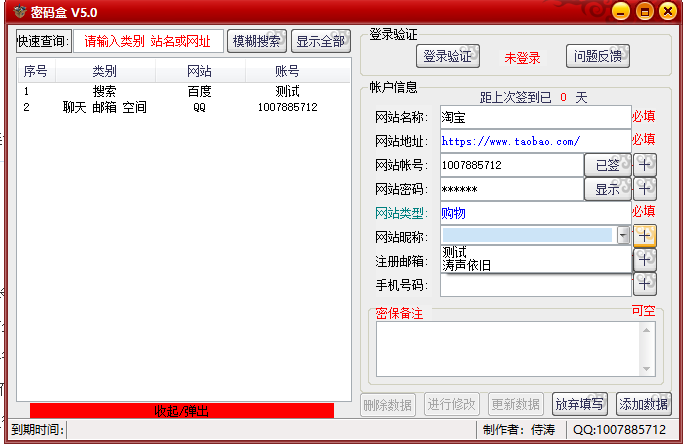Click the 网站昵称 combo box text area
This screenshot has width=683, height=444.
(x=527, y=235)
